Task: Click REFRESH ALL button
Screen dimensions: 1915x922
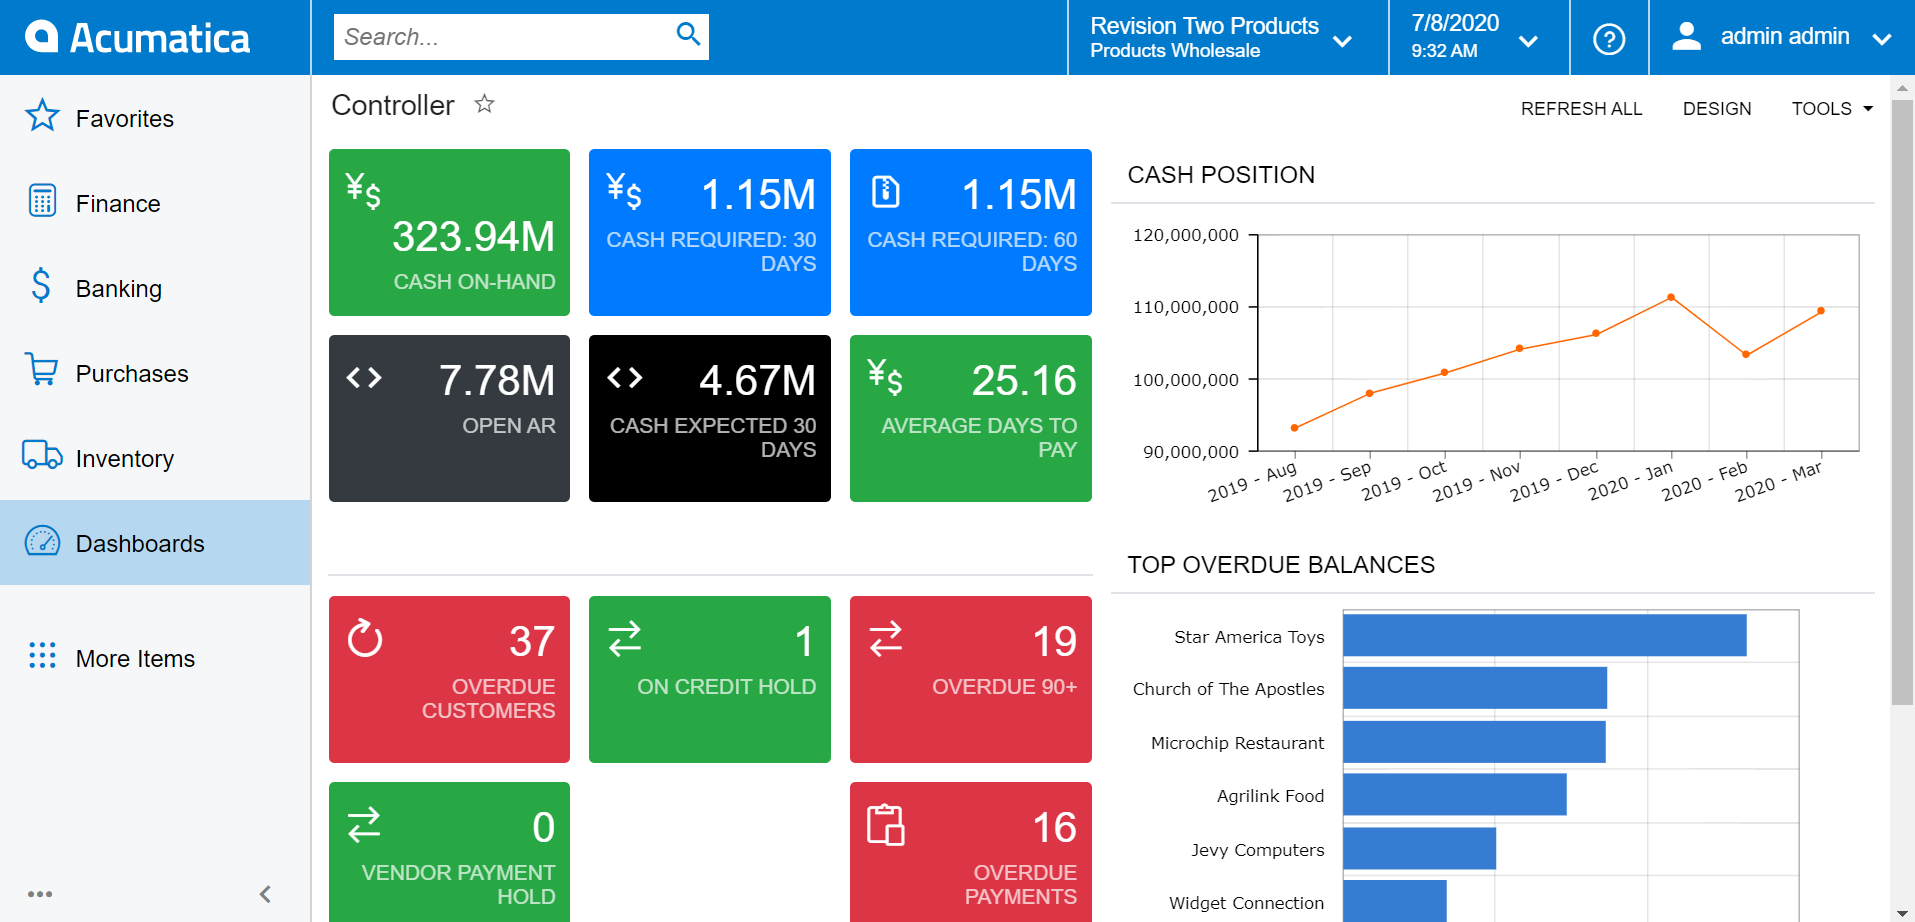Action: click(1581, 108)
